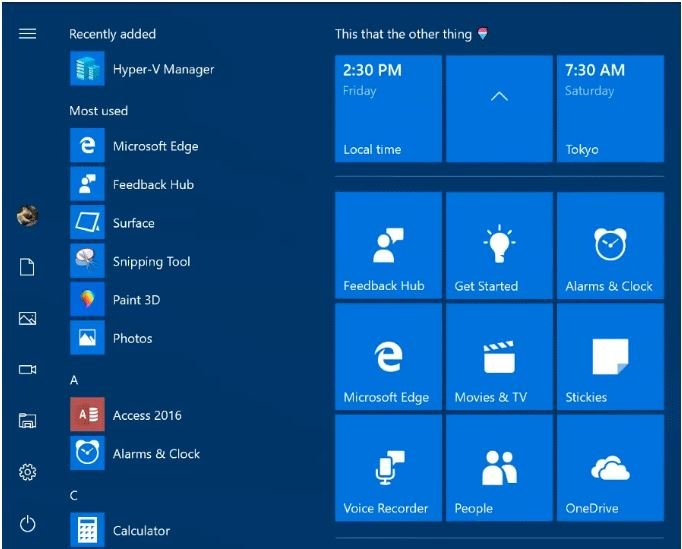Open Pictures folder icon in sidebar

(x=27, y=318)
